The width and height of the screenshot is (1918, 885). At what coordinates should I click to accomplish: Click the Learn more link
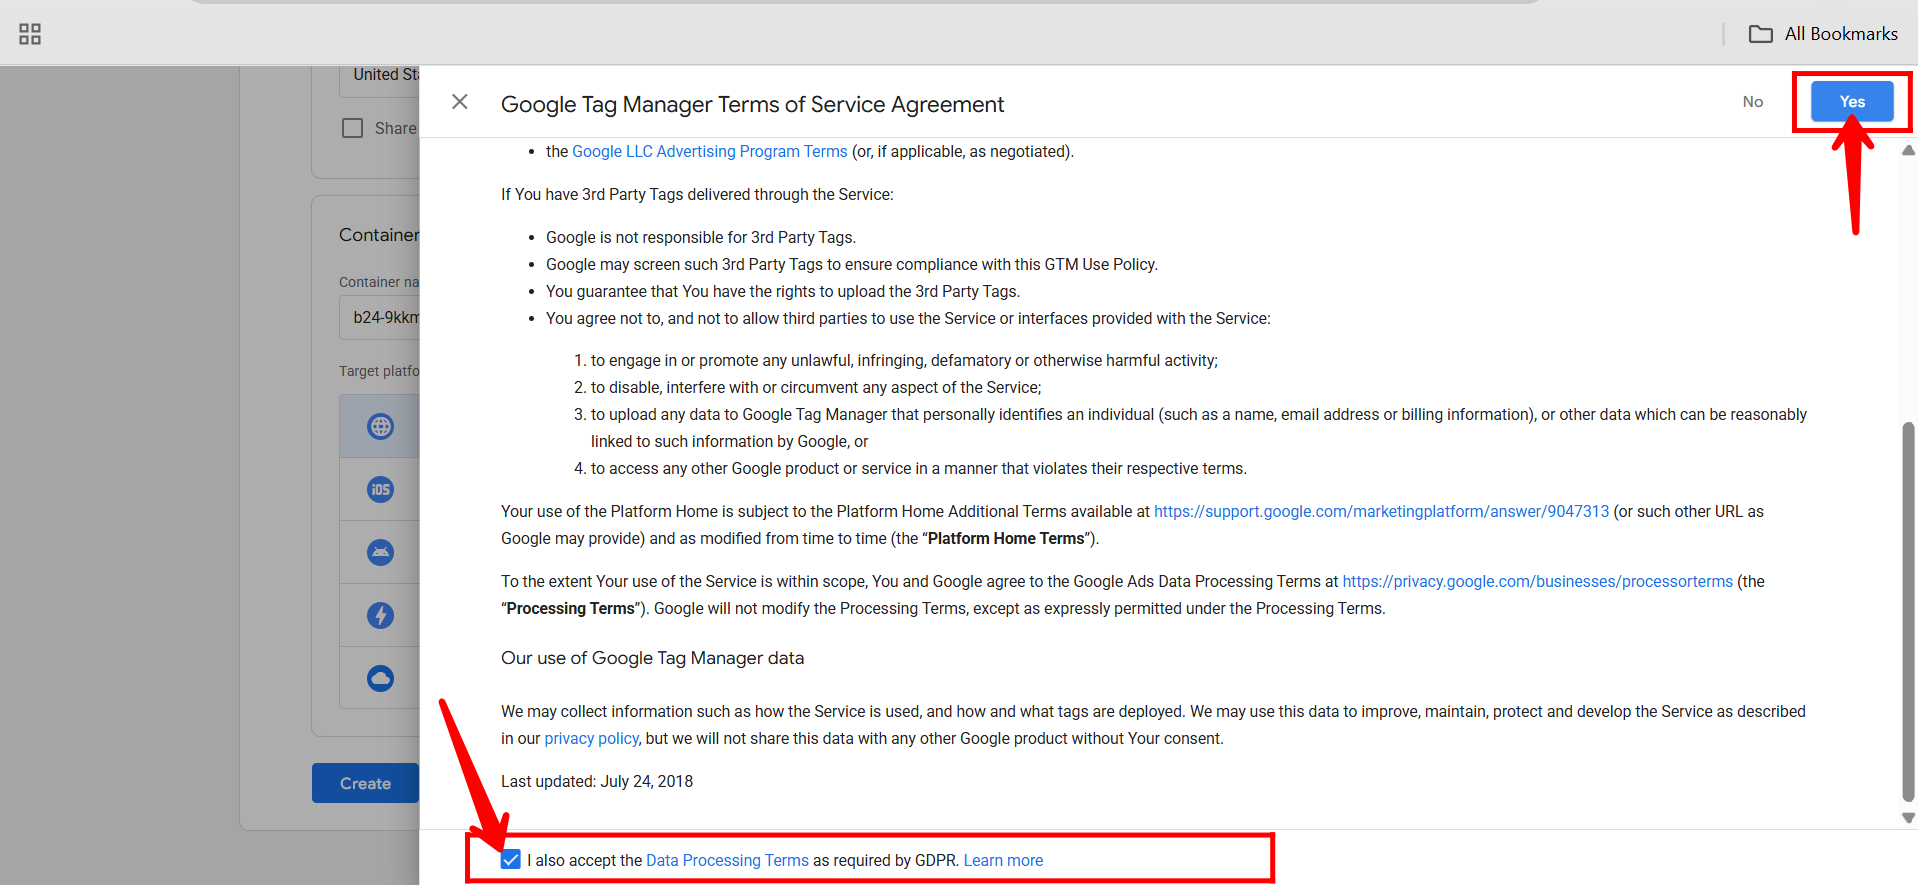[x=1003, y=860]
